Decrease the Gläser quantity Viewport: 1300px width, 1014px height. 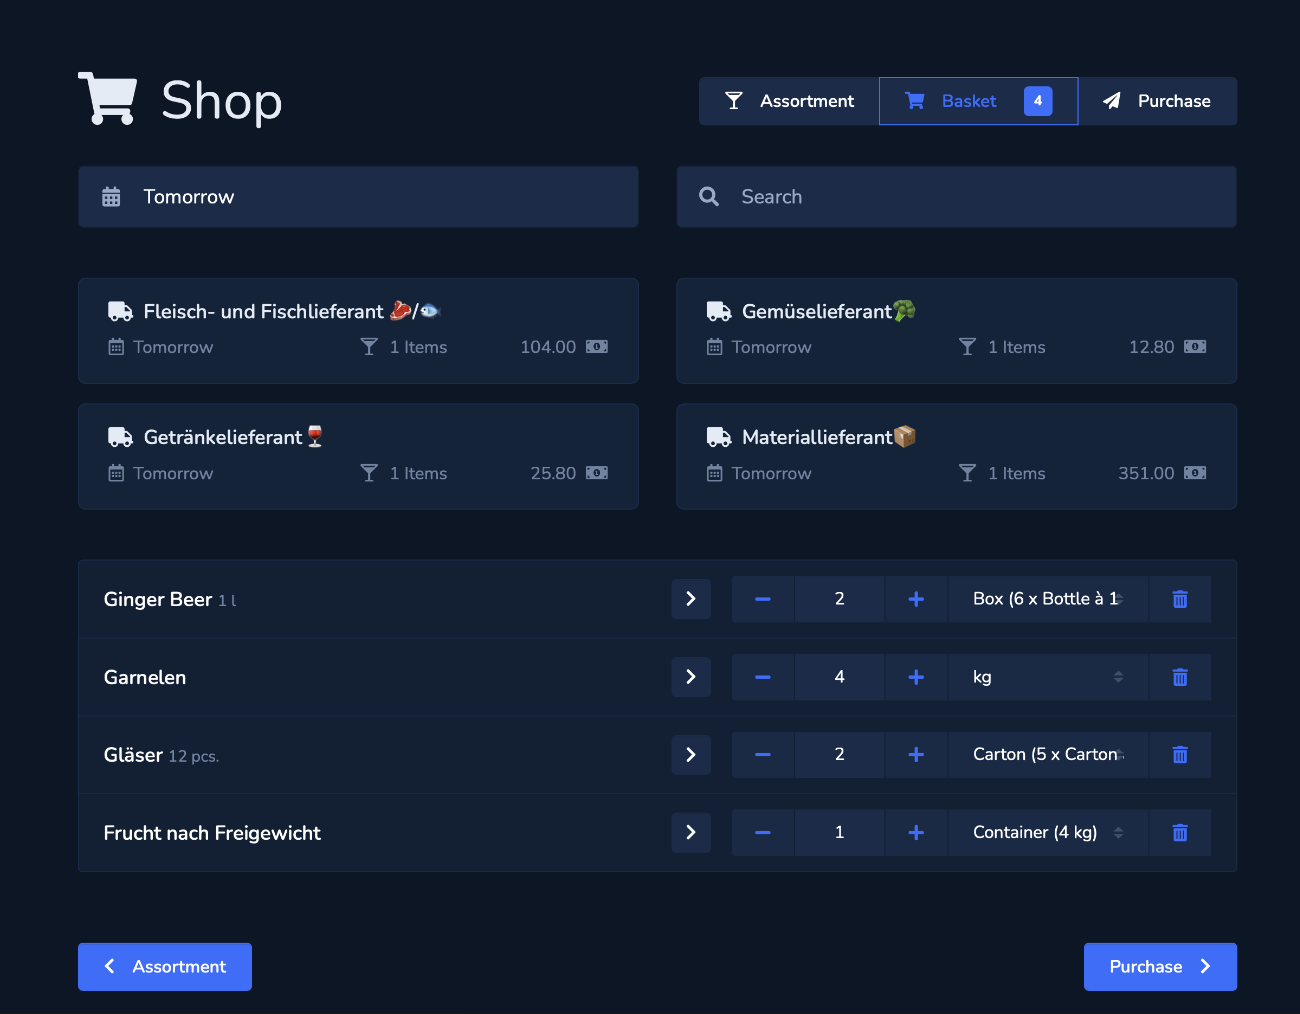coord(763,755)
